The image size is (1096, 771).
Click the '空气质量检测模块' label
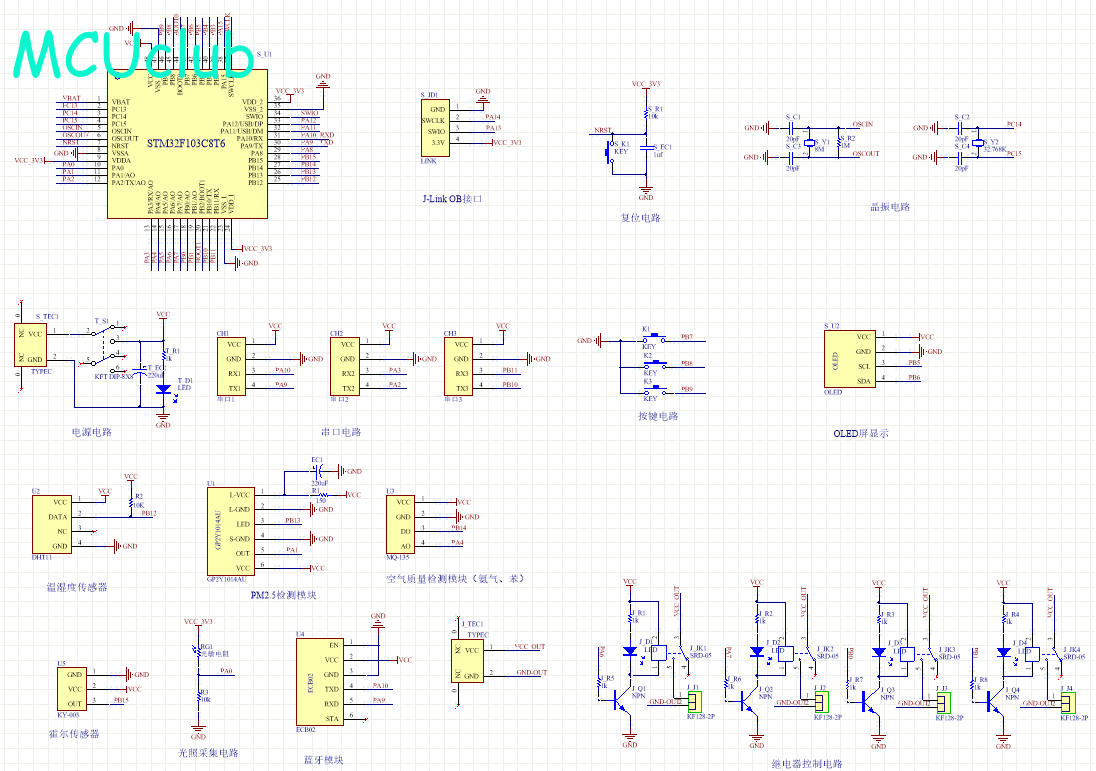(x=427, y=579)
